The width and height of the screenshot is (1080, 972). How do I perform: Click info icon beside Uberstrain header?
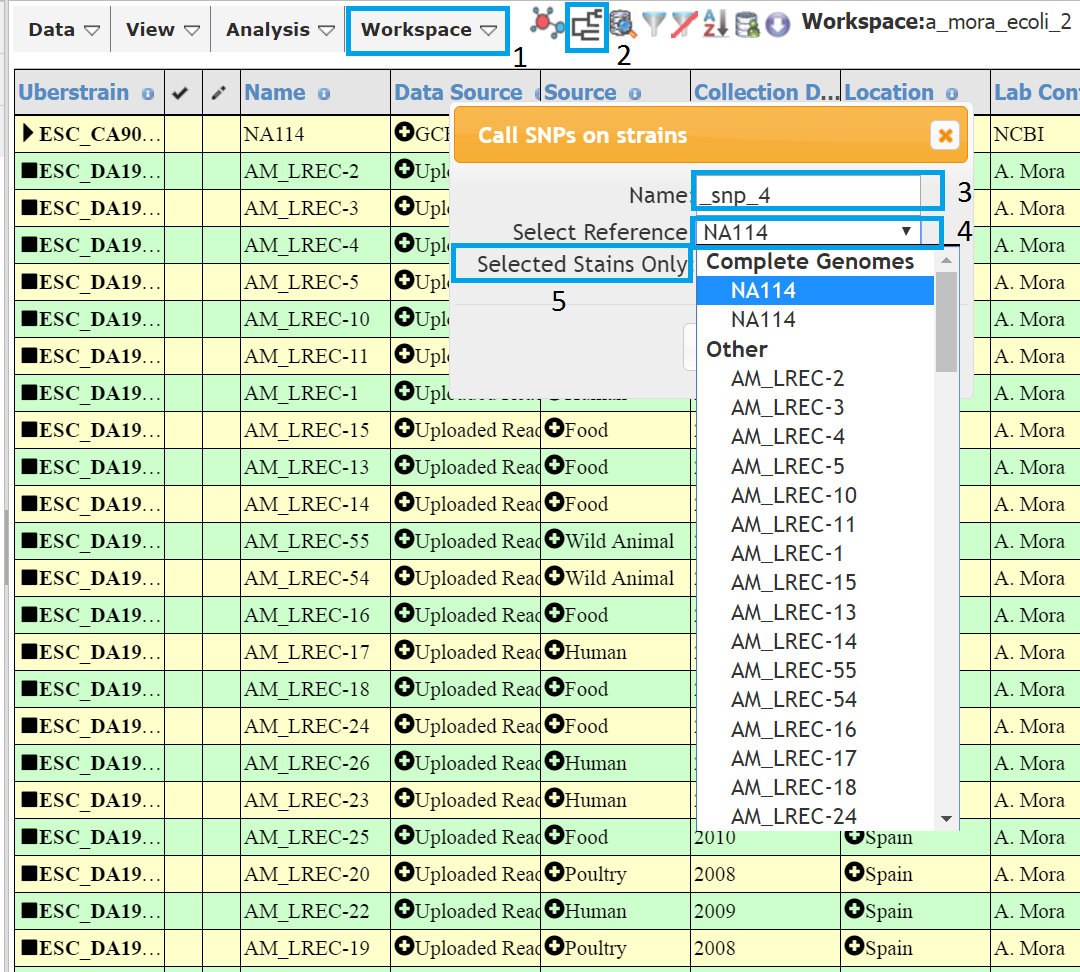coord(147,94)
